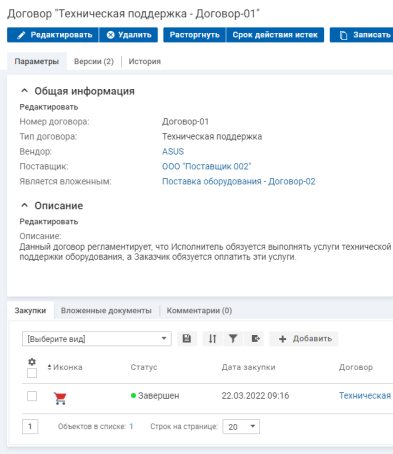Open the Техническая contract link in table

pyautogui.click(x=365, y=396)
